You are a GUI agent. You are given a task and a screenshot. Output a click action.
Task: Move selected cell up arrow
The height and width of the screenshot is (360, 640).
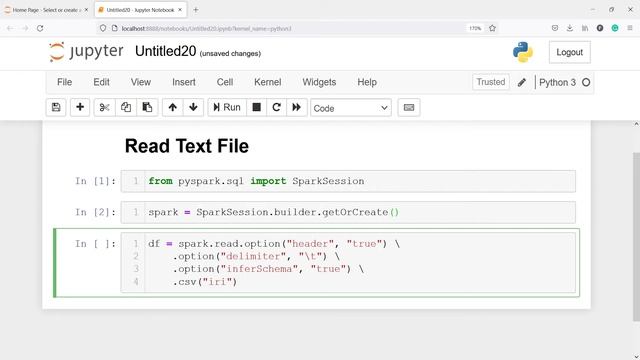[172, 107]
